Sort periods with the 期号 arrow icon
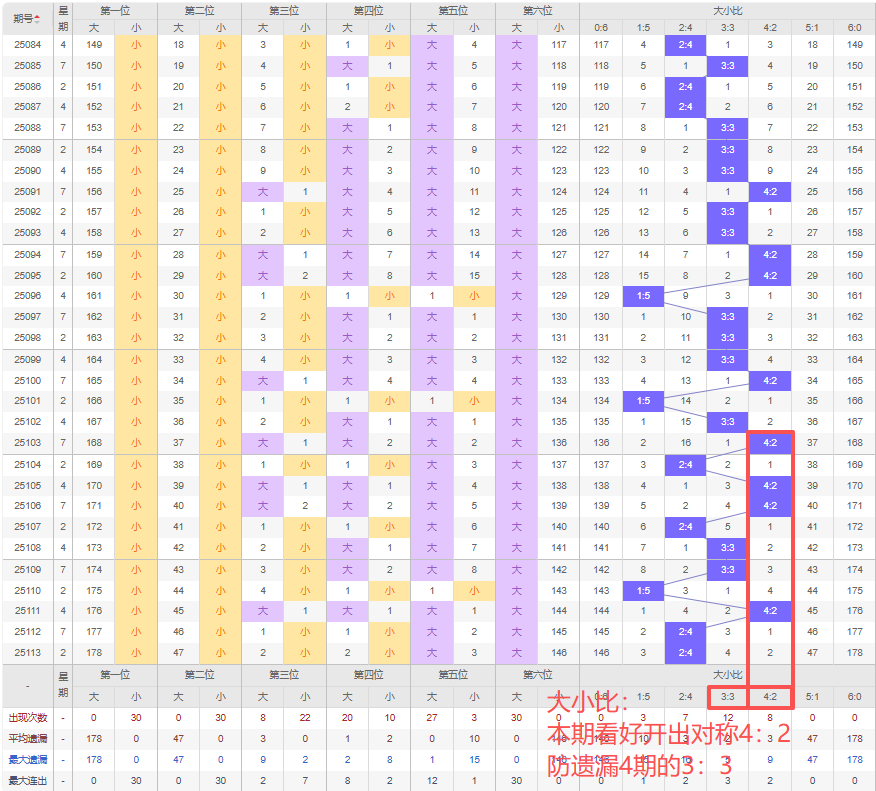The image size is (876, 791). pos(37,19)
